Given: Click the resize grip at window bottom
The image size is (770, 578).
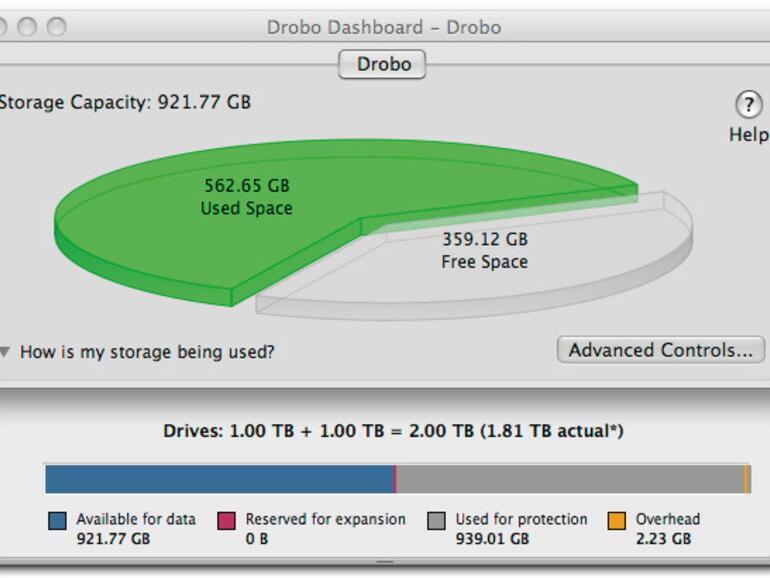Looking at the screenshot, I should [385, 563].
